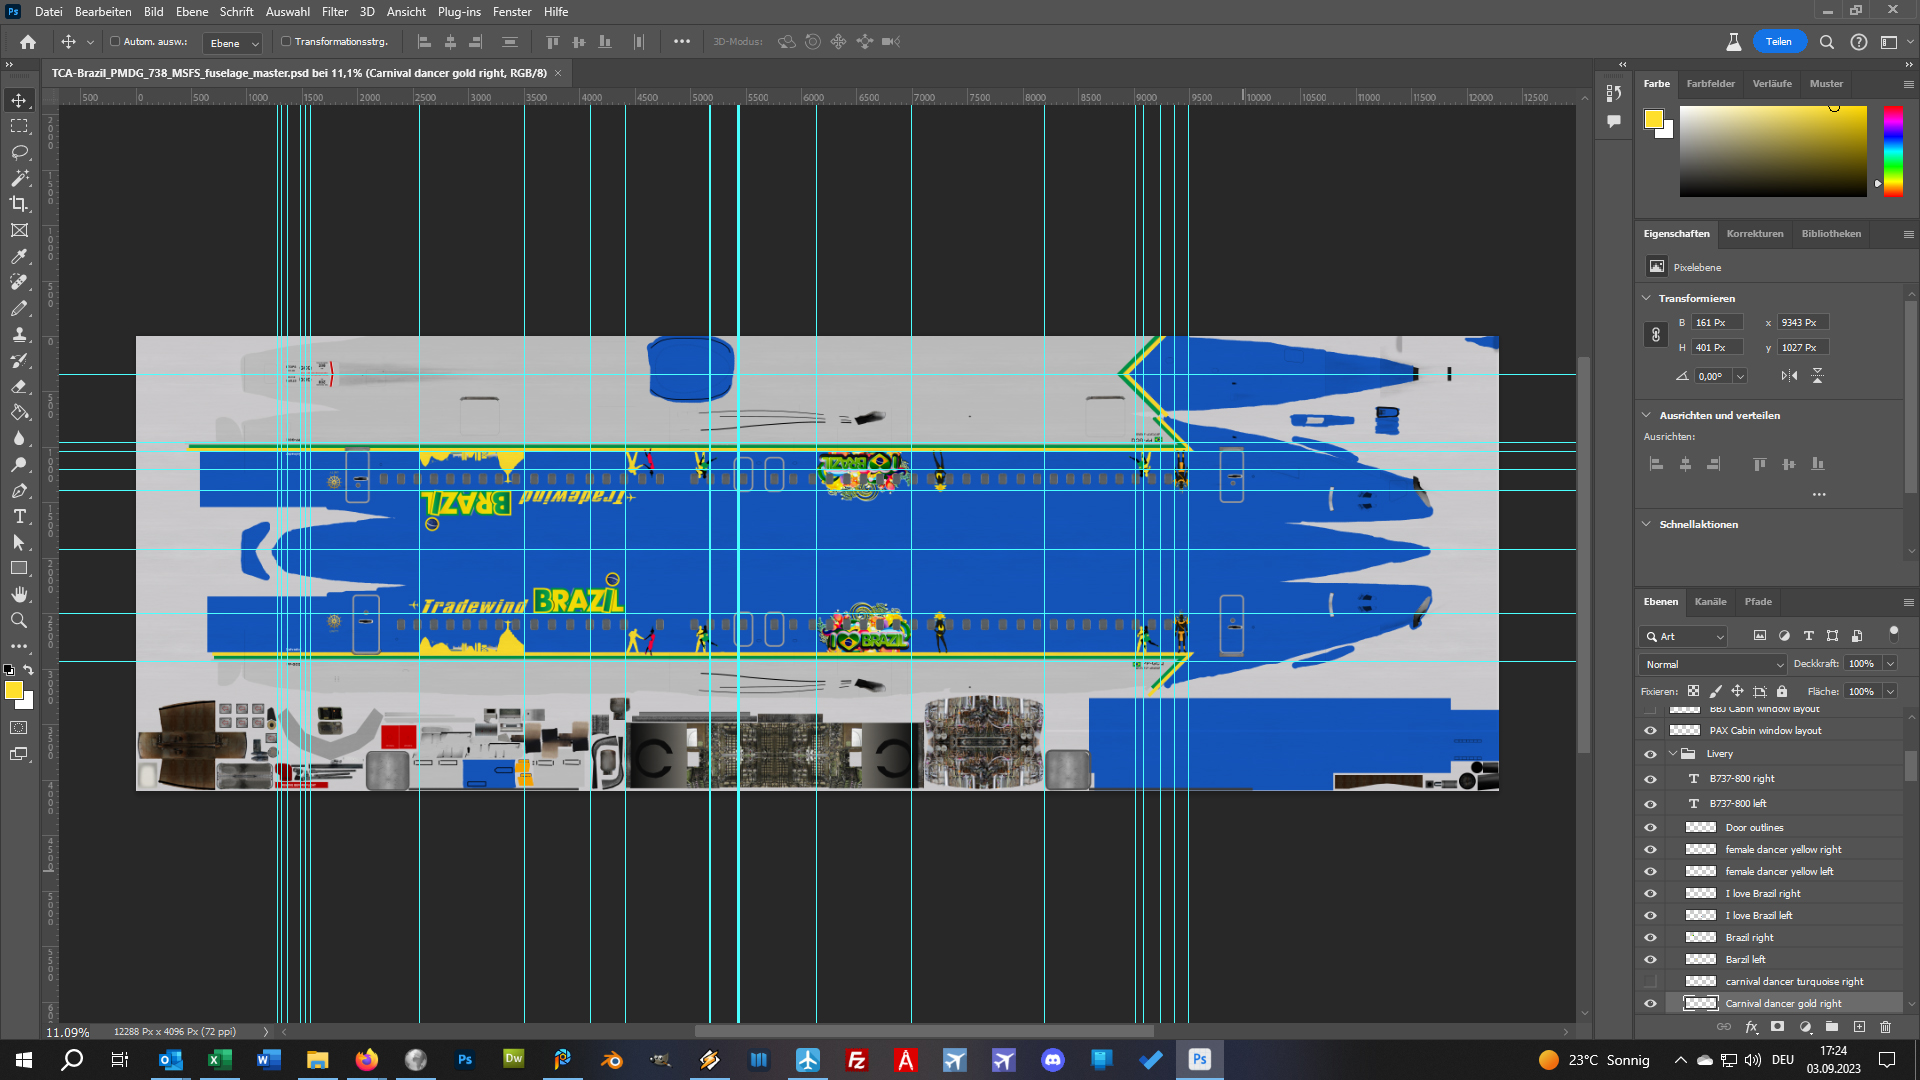The image size is (1920, 1080).
Task: Select the Brush tool
Action: [19, 308]
